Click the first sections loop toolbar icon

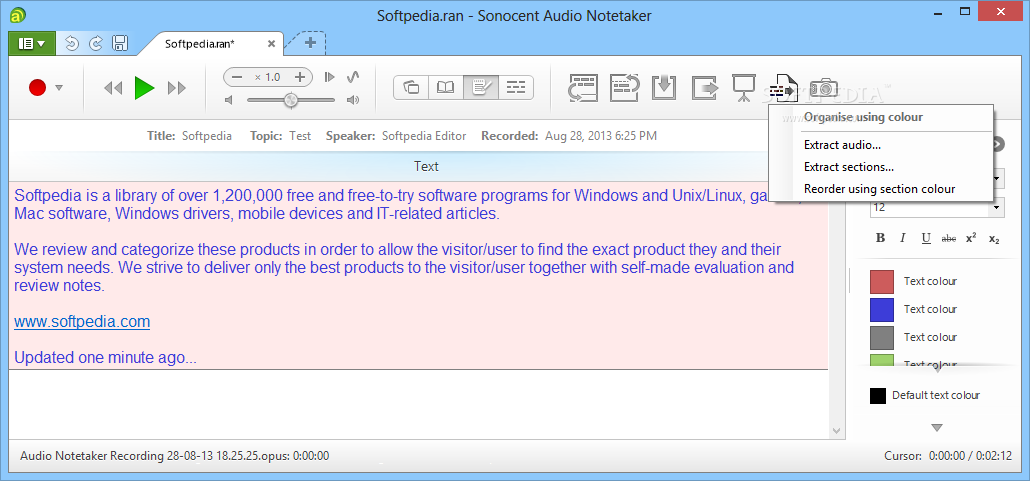pos(583,87)
